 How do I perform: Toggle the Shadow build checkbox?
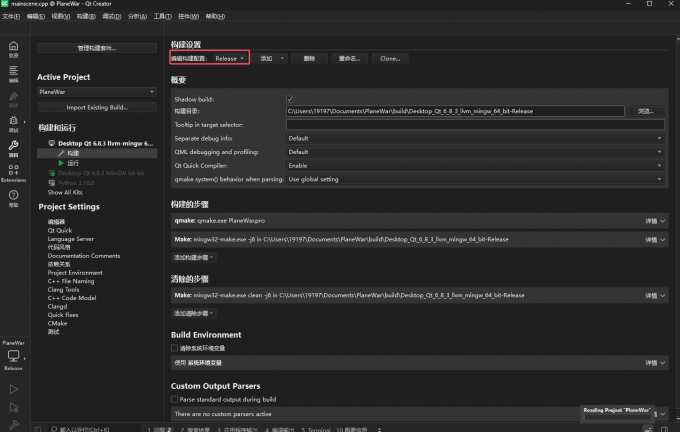[x=290, y=99]
